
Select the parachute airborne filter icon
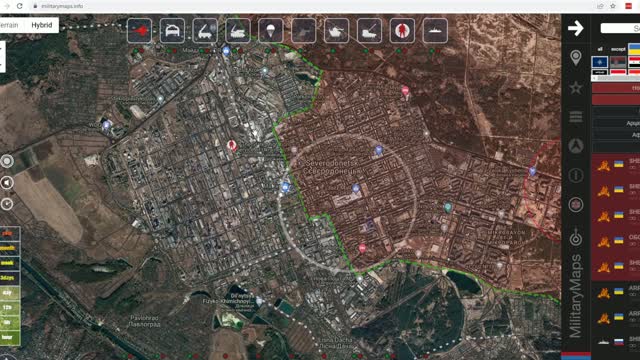pyautogui.click(x=271, y=31)
